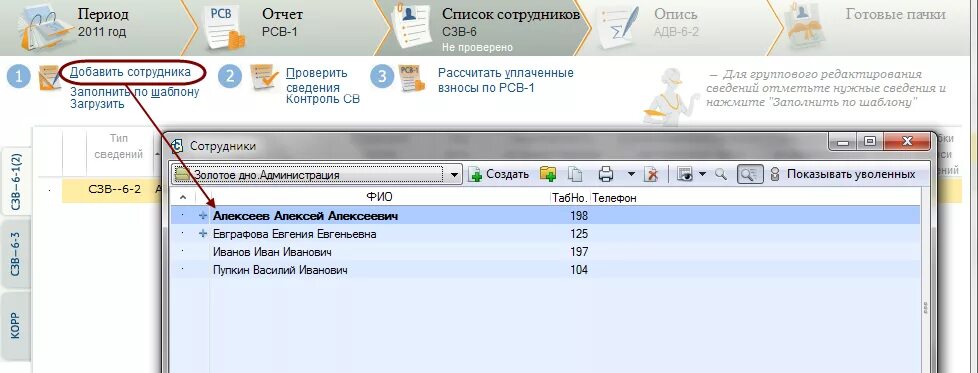Open the Опись АДВ-6-2 step
Viewport: 978px width, 373px height.
pyautogui.click(x=677, y=25)
